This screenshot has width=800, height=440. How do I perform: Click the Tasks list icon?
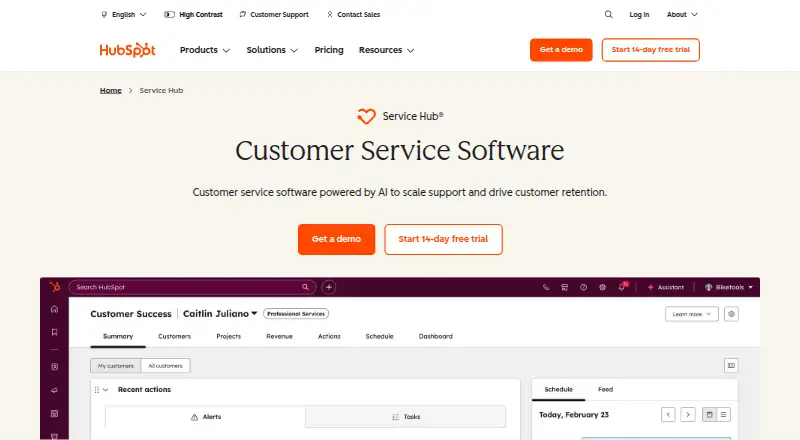click(x=395, y=417)
